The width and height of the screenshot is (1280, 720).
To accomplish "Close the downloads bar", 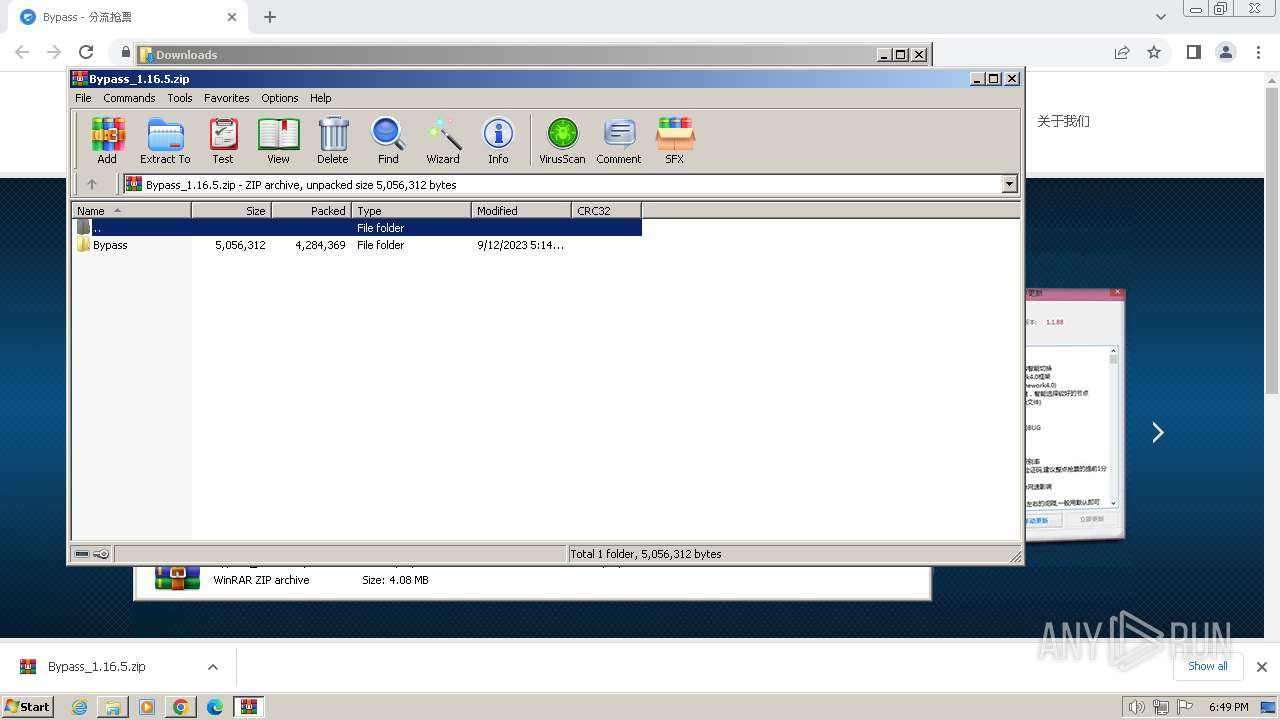I will point(1261,667).
